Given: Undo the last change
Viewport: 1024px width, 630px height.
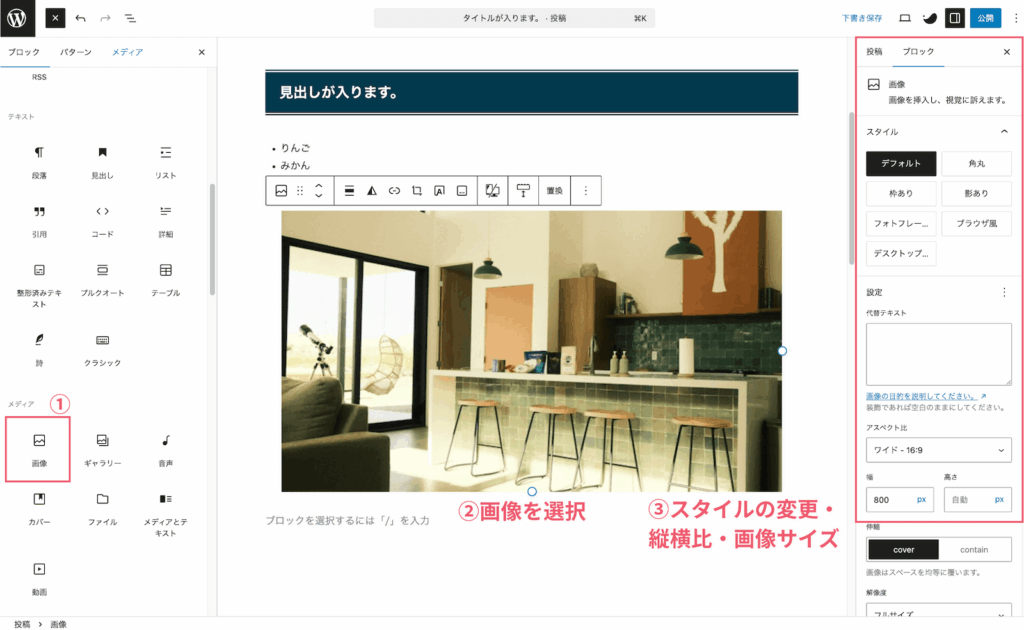Looking at the screenshot, I should 80,18.
